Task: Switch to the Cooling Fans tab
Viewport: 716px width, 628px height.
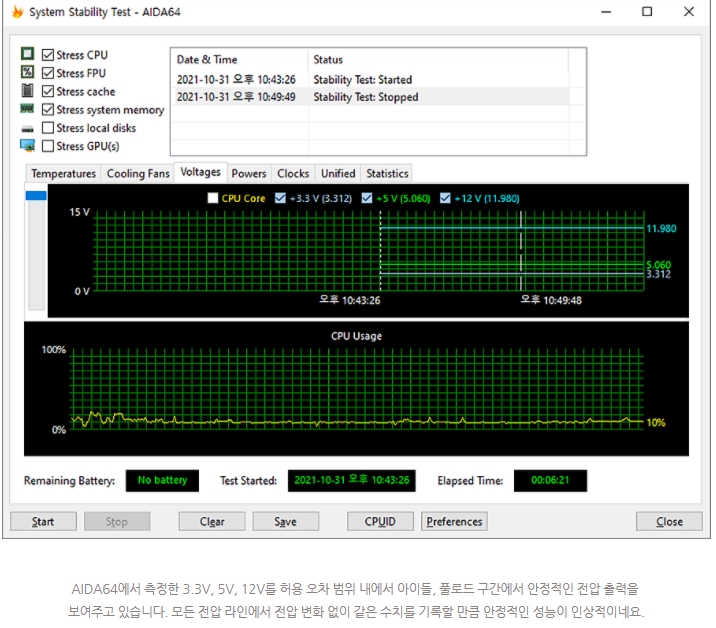Action: pyautogui.click(x=138, y=174)
